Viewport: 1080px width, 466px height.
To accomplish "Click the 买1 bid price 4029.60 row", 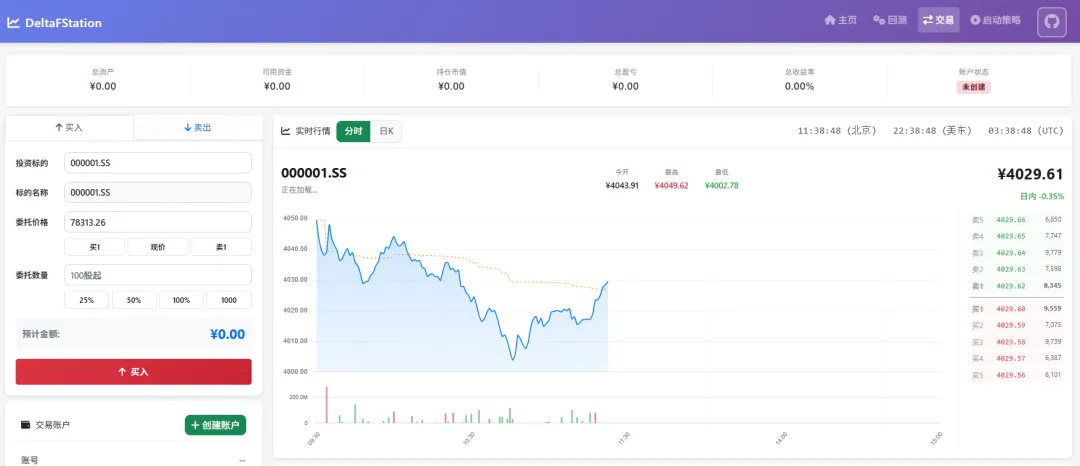I will point(1016,309).
